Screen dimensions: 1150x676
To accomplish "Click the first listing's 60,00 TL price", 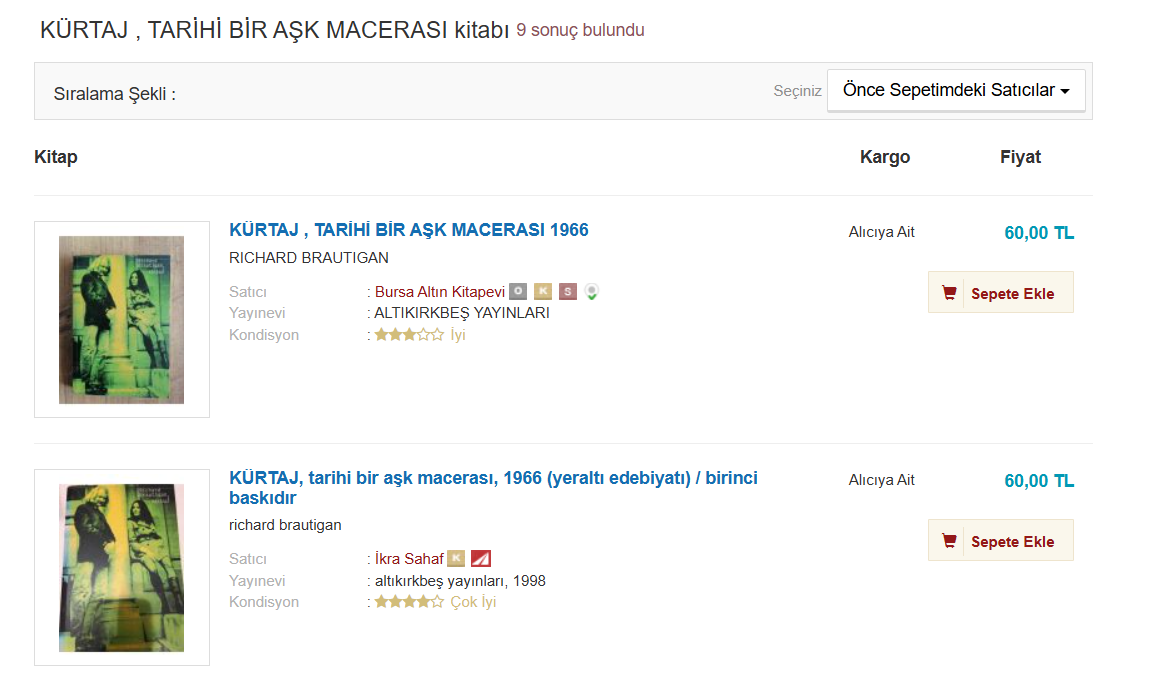I will pyautogui.click(x=1038, y=233).
